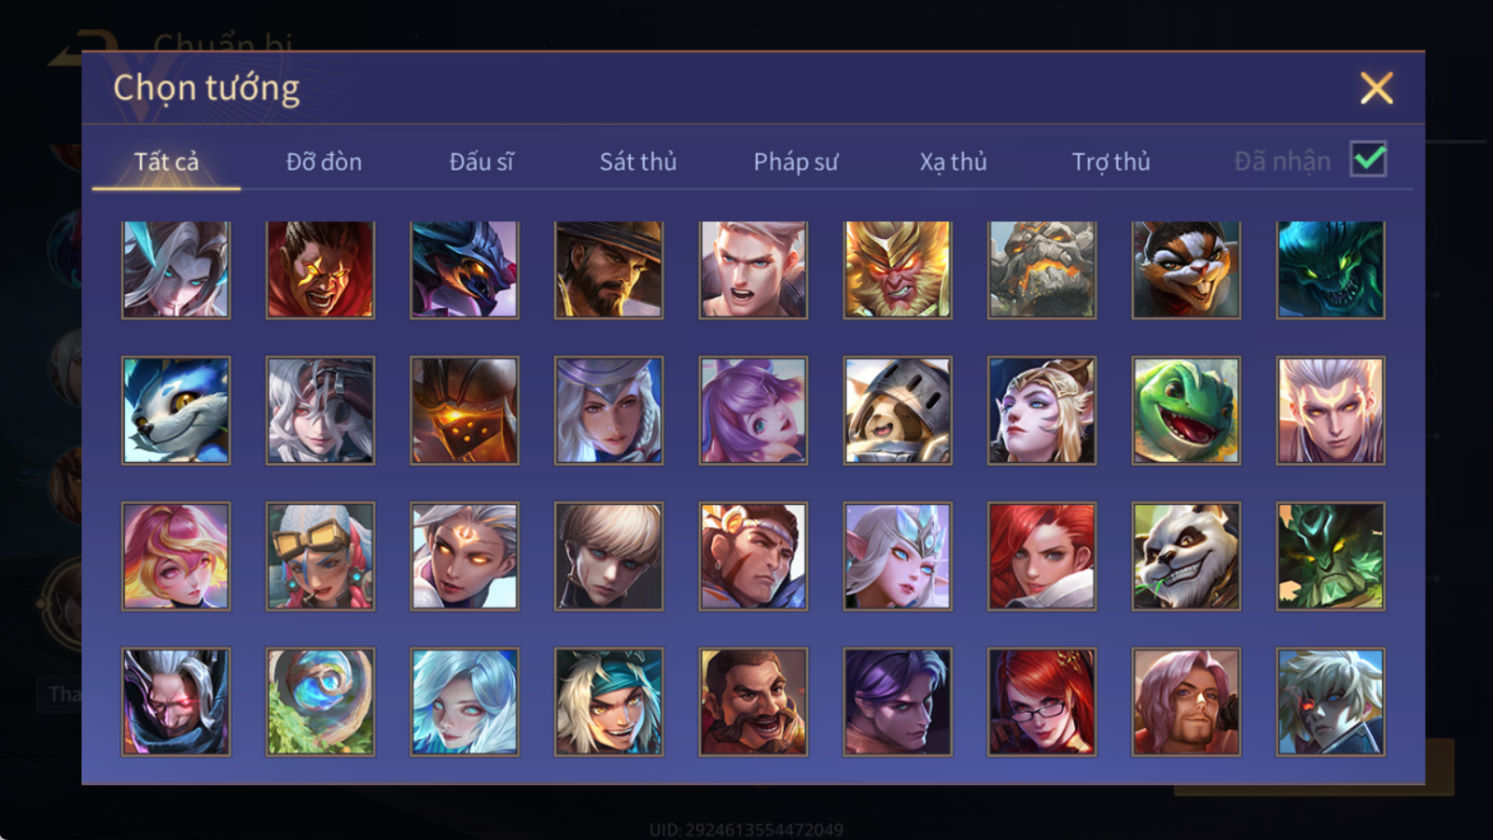Select the mustached brown-haired hero portrait

tap(753, 701)
